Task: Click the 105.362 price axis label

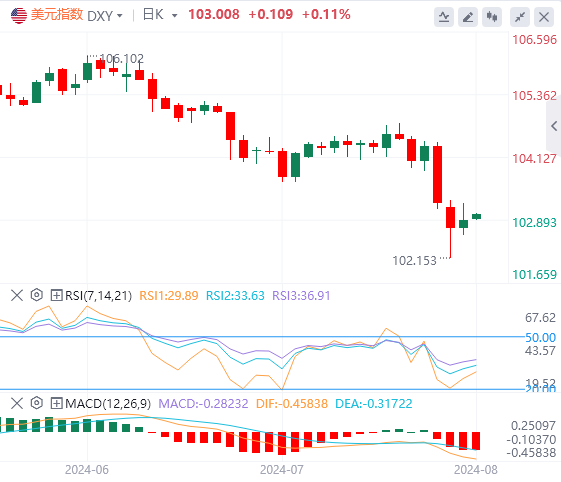Action: pyautogui.click(x=535, y=96)
